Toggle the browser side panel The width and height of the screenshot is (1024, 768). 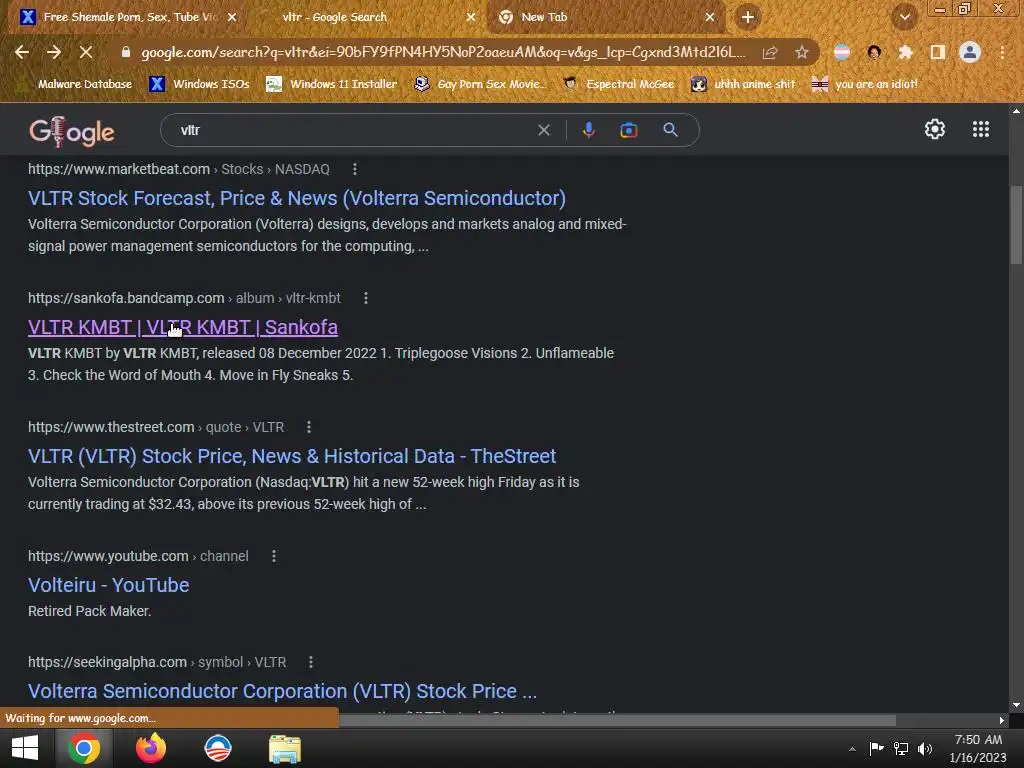coord(938,52)
